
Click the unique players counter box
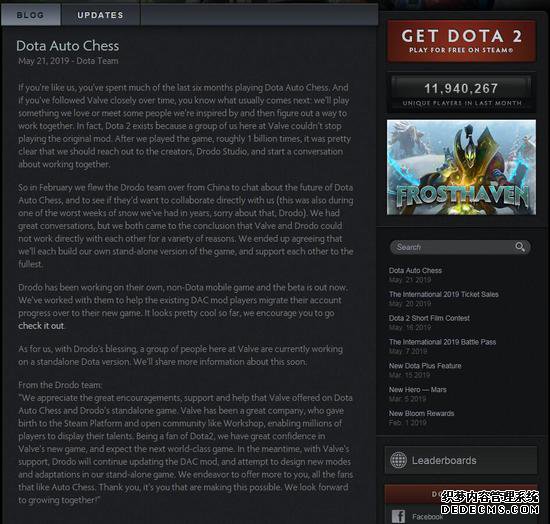click(x=461, y=93)
